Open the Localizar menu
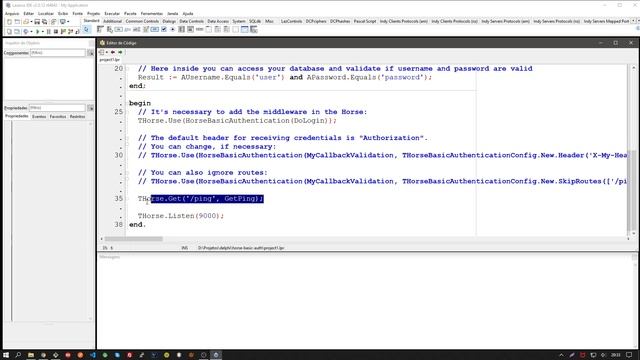This screenshot has height=360, width=640. [46, 13]
